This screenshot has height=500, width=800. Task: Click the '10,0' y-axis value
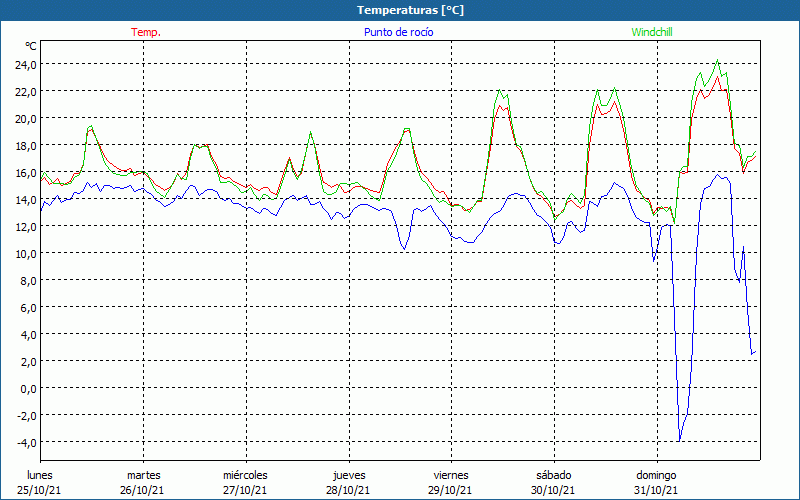point(26,253)
